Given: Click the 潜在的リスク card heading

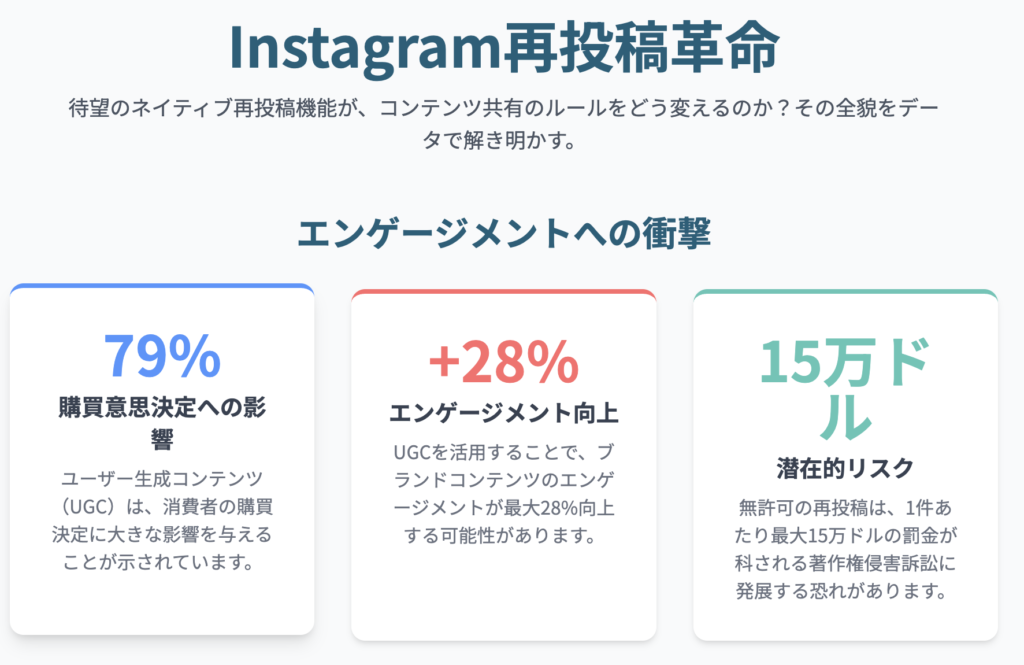Looking at the screenshot, I should coord(845,468).
